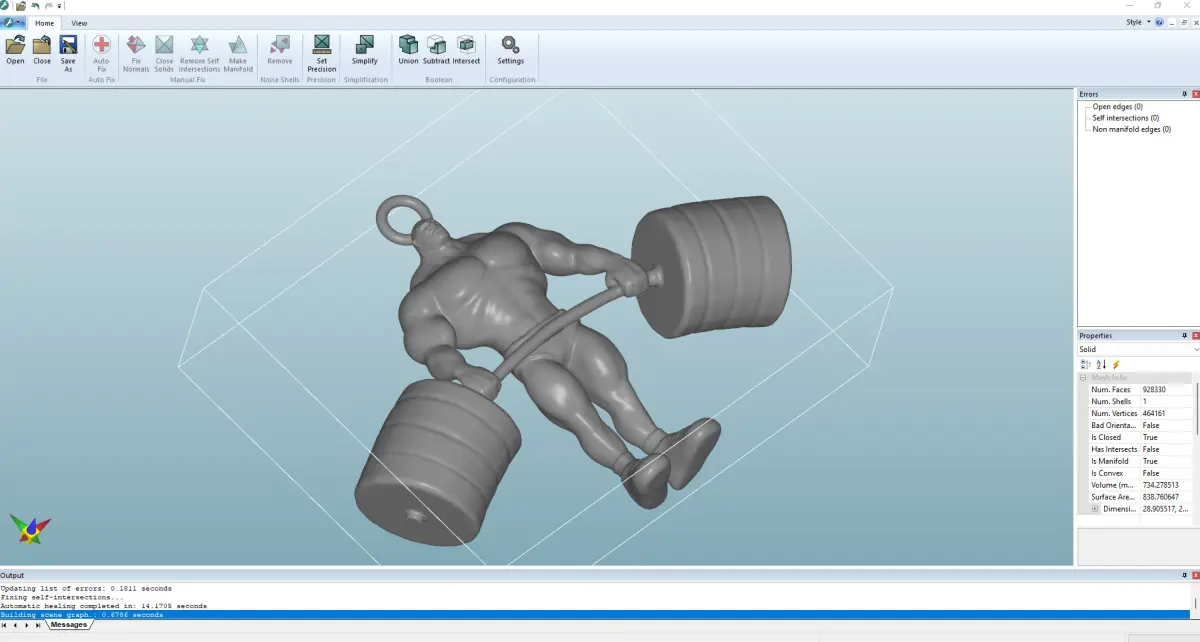Click the Close Solids tool
1200x642 pixels.
(x=164, y=53)
